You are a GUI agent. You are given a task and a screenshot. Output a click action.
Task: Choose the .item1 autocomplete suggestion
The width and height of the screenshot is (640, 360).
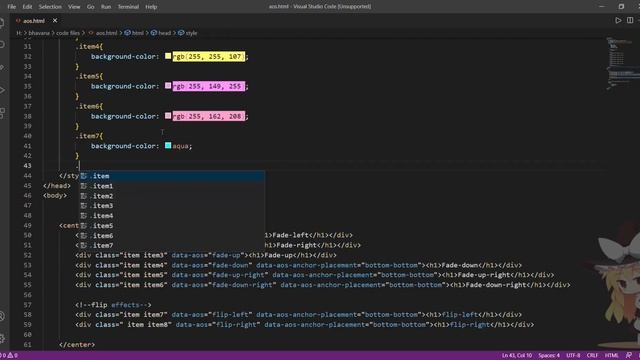tap(171, 186)
